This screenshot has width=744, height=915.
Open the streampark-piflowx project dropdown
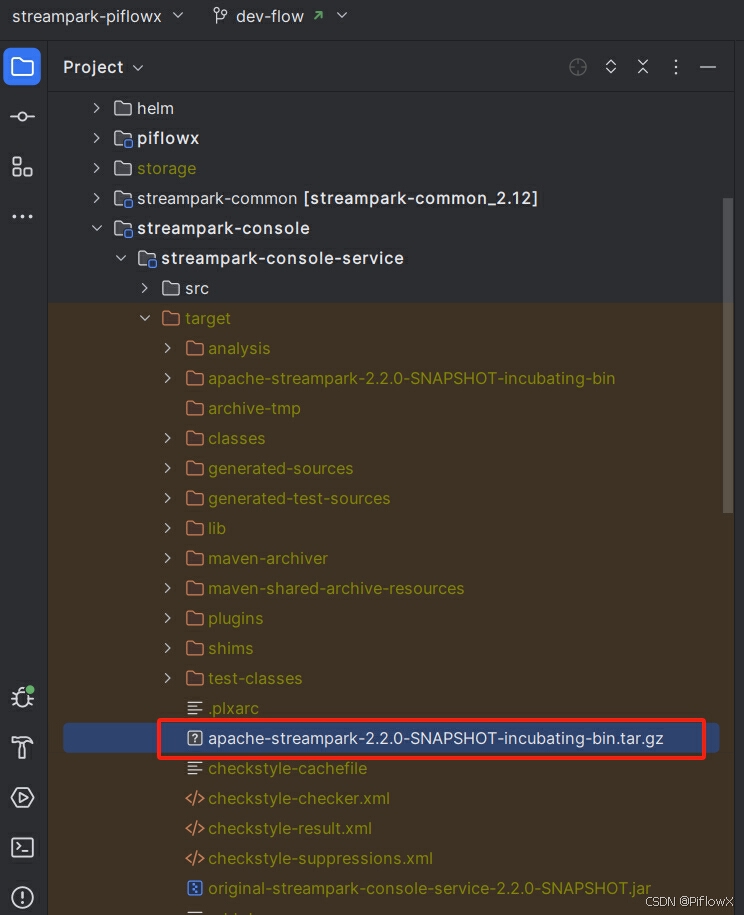pos(98,16)
